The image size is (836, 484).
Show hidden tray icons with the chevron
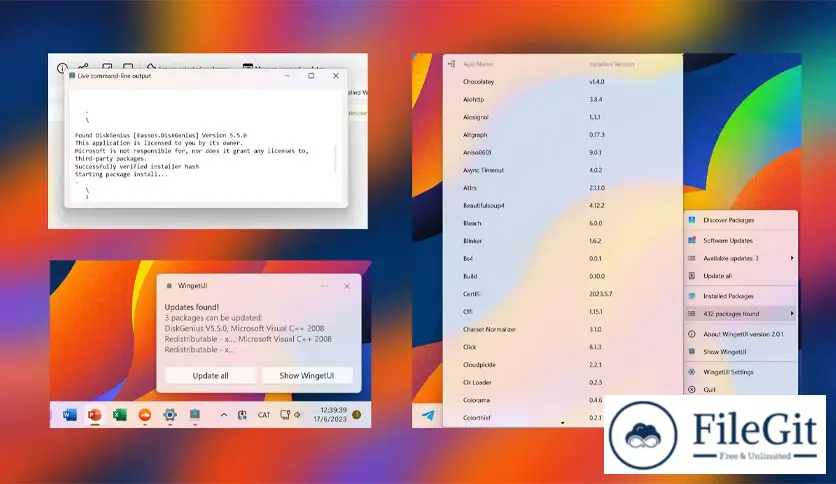pyautogui.click(x=224, y=415)
